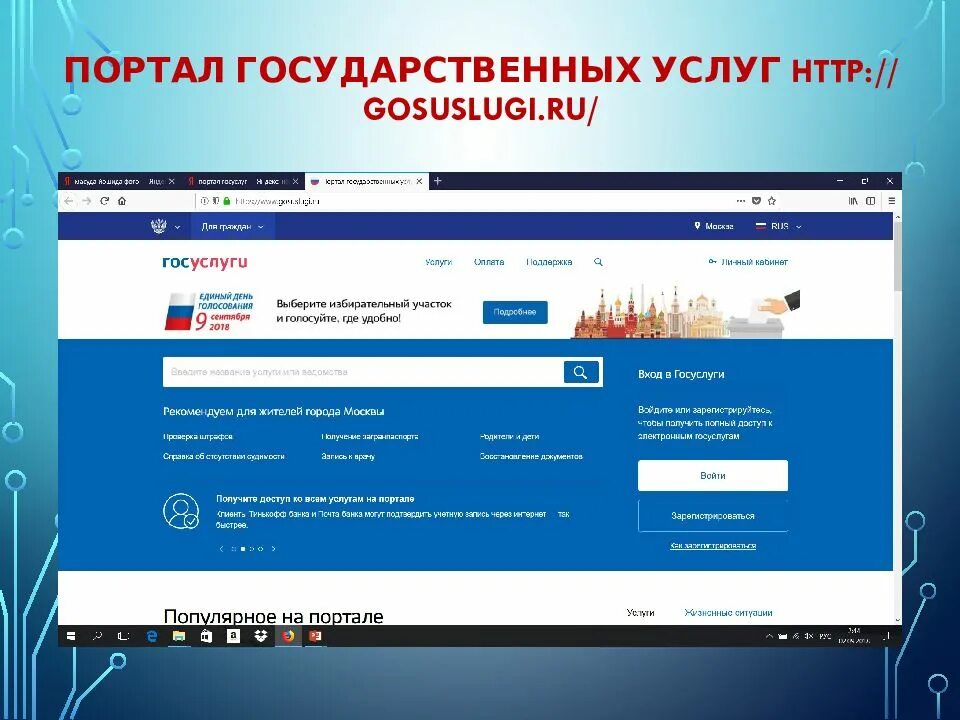Open Task View on the taskbar

point(123,636)
